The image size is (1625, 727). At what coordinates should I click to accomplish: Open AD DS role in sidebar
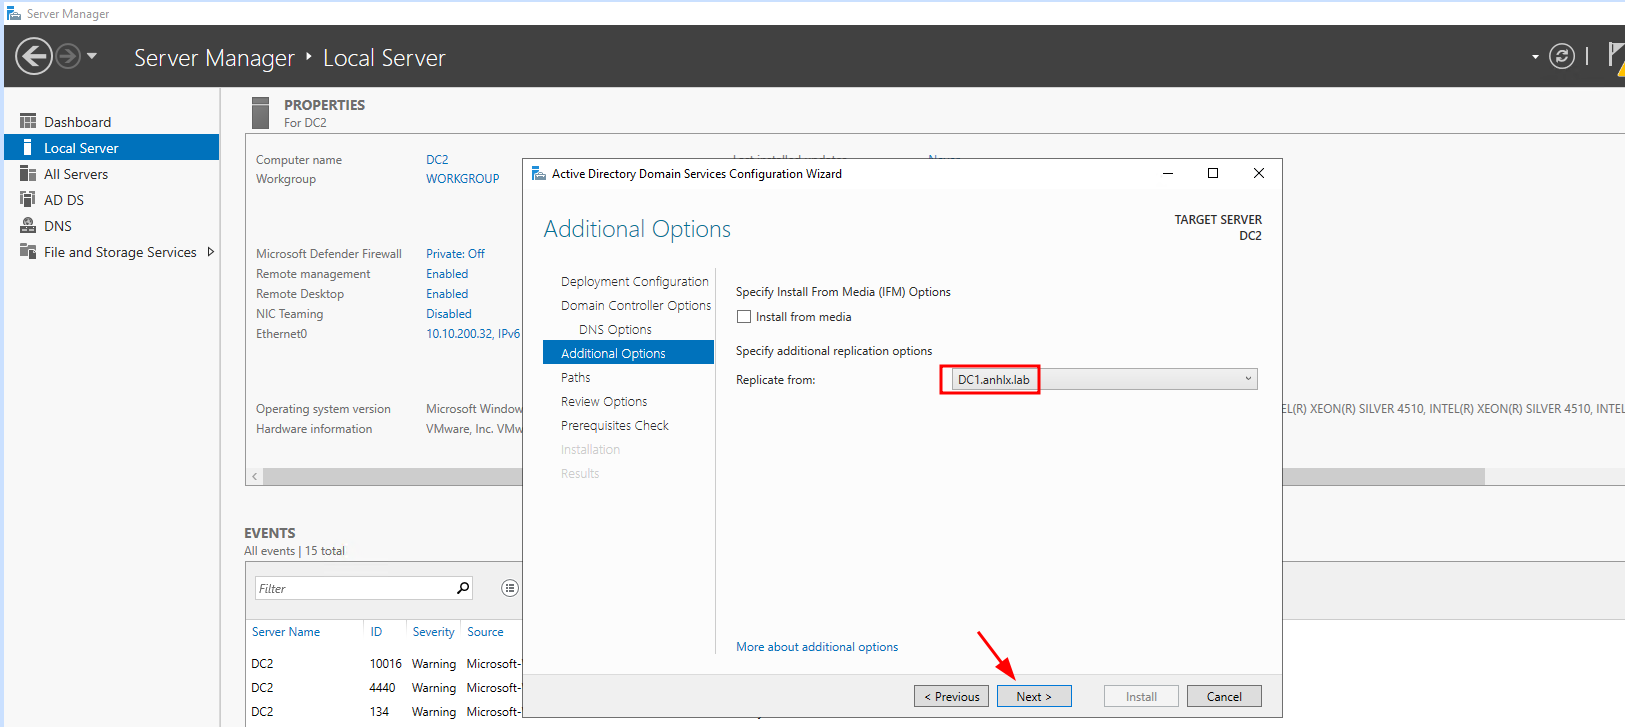(x=64, y=200)
